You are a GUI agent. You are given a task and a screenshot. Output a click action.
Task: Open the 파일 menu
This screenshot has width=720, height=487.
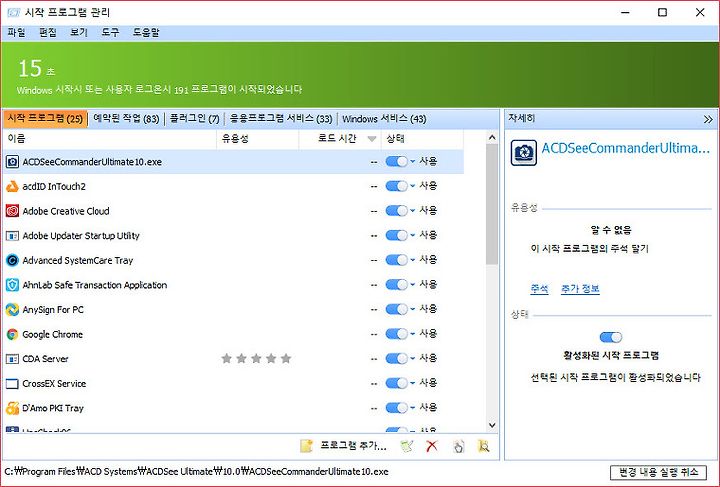tap(17, 33)
